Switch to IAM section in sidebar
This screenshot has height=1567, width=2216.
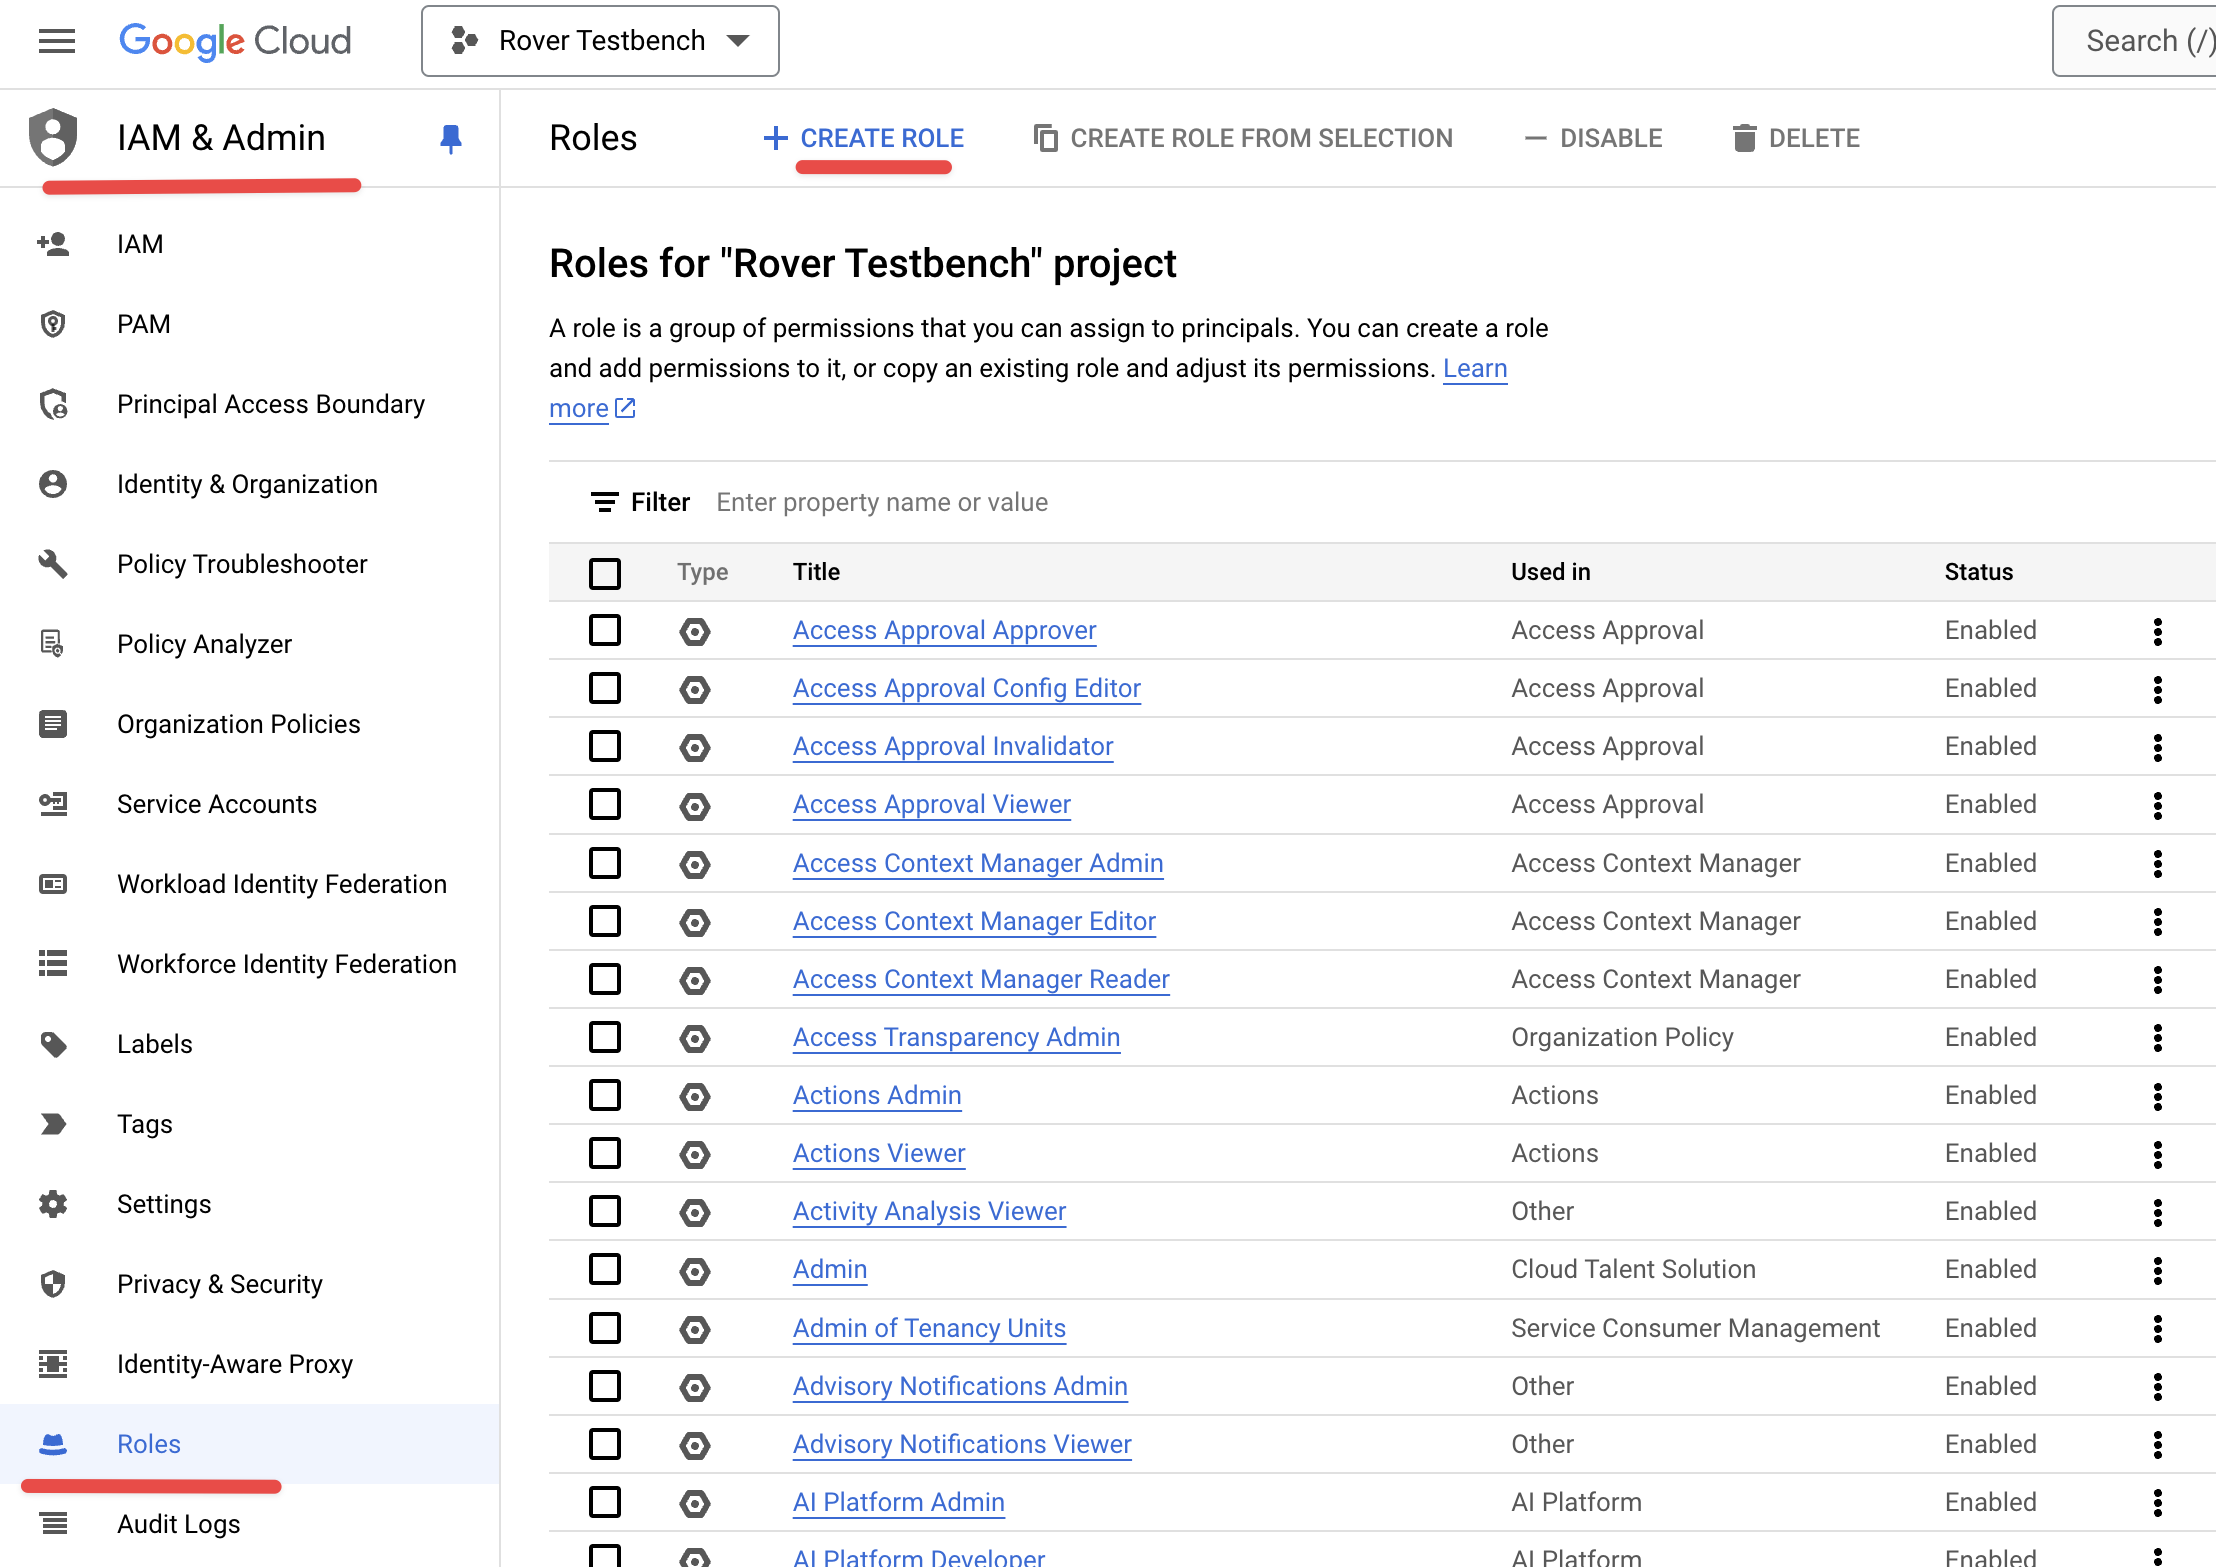coord(139,244)
